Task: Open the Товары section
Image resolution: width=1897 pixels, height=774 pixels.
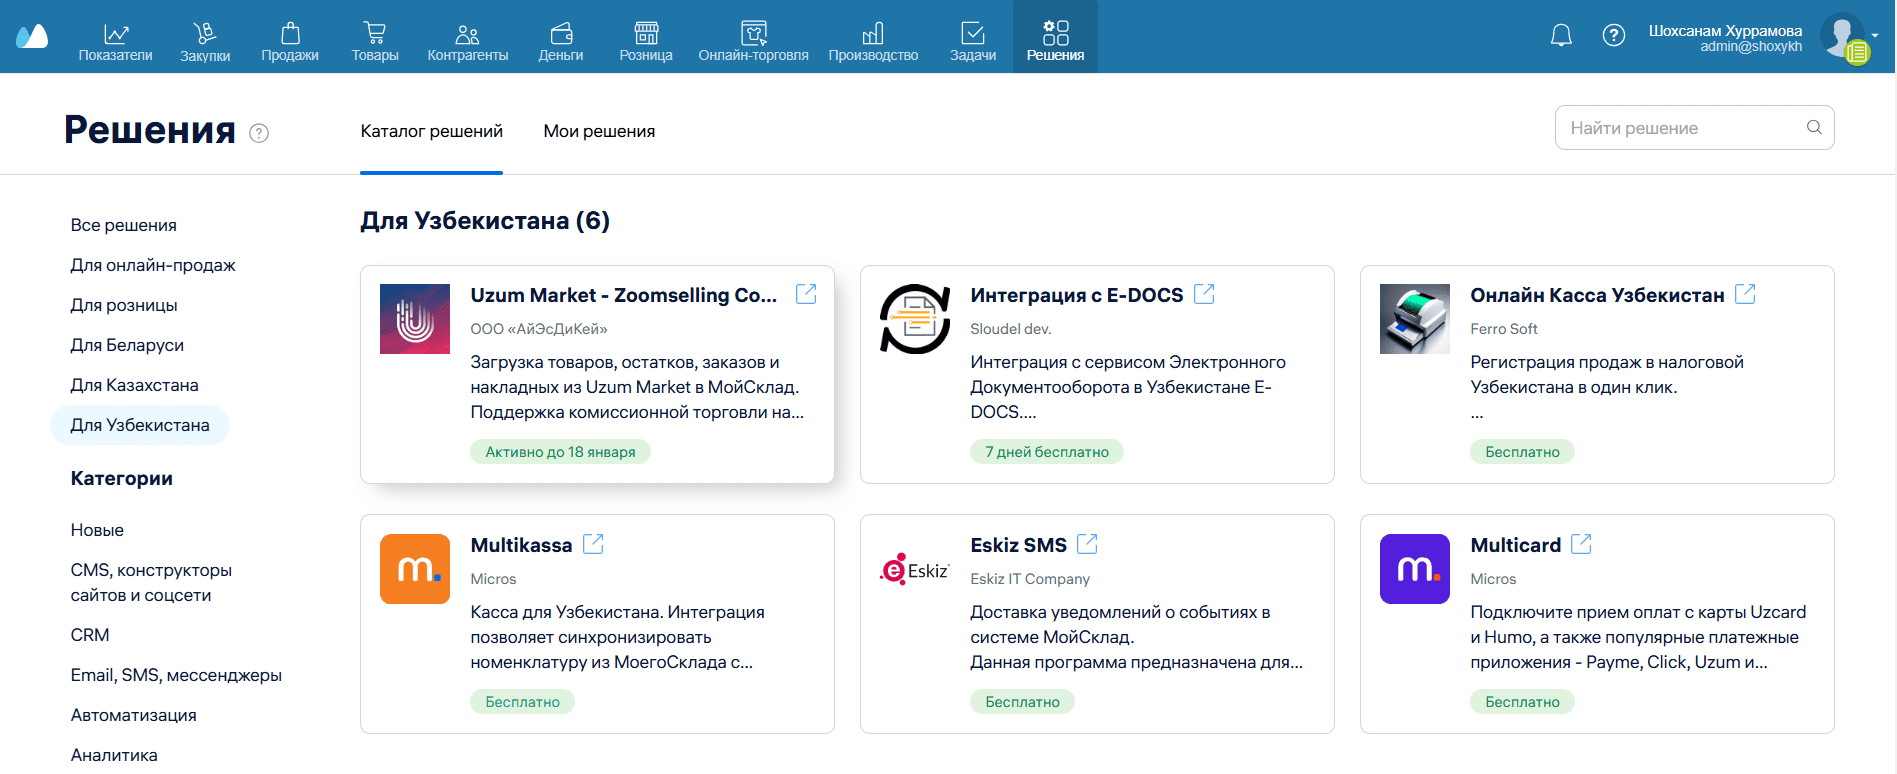Action: coord(375,42)
